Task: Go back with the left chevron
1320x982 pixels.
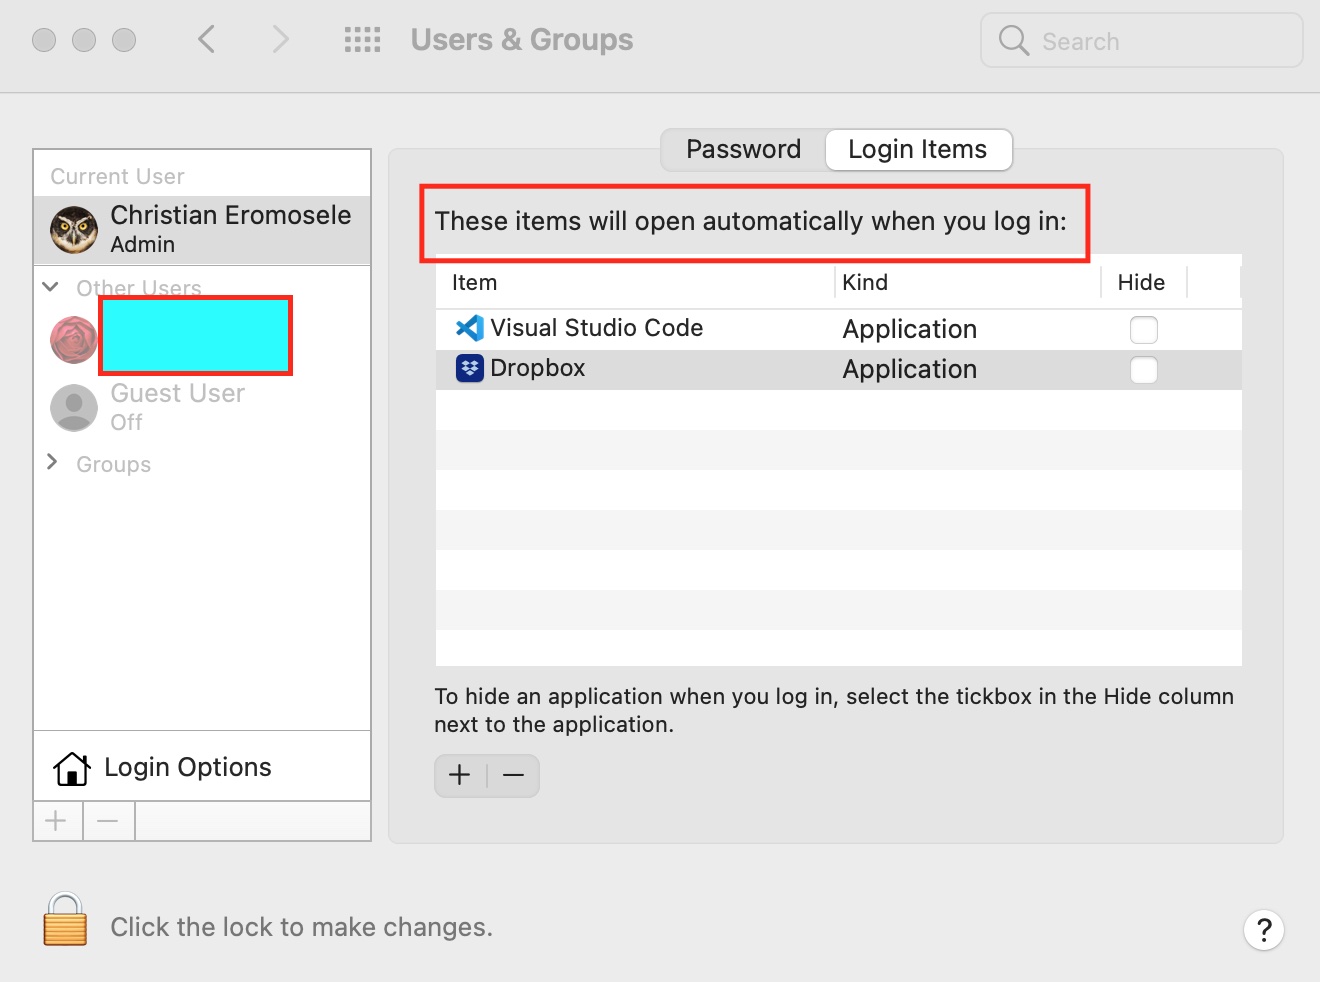Action: [207, 40]
